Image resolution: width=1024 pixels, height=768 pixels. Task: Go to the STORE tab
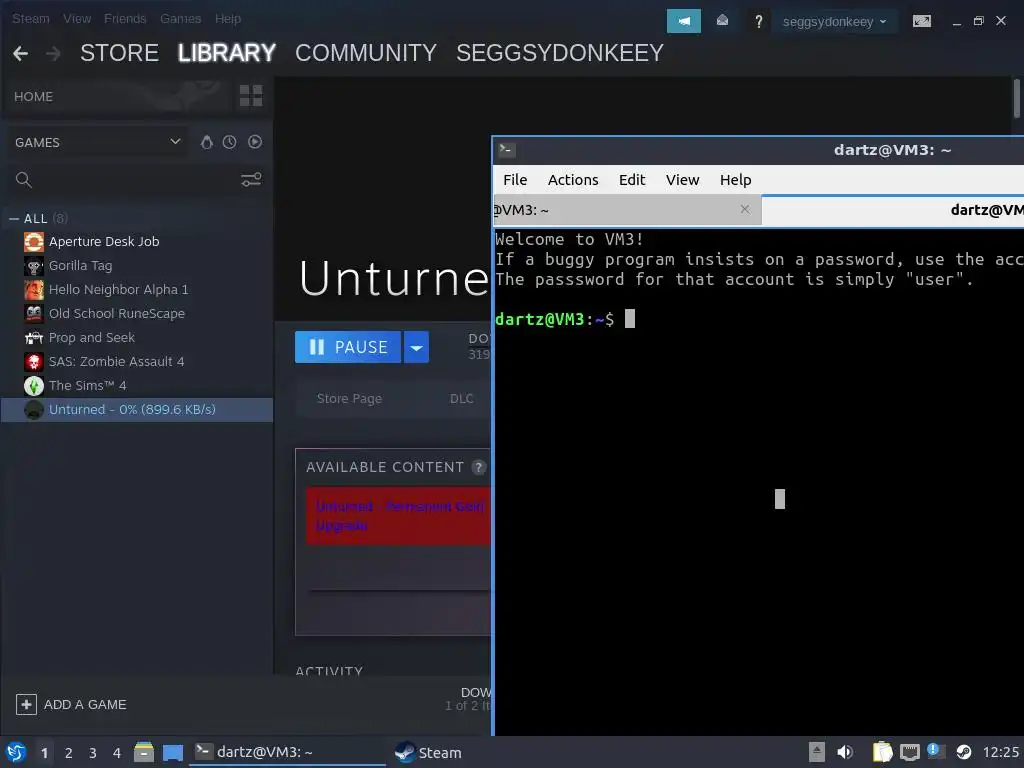pyautogui.click(x=120, y=53)
